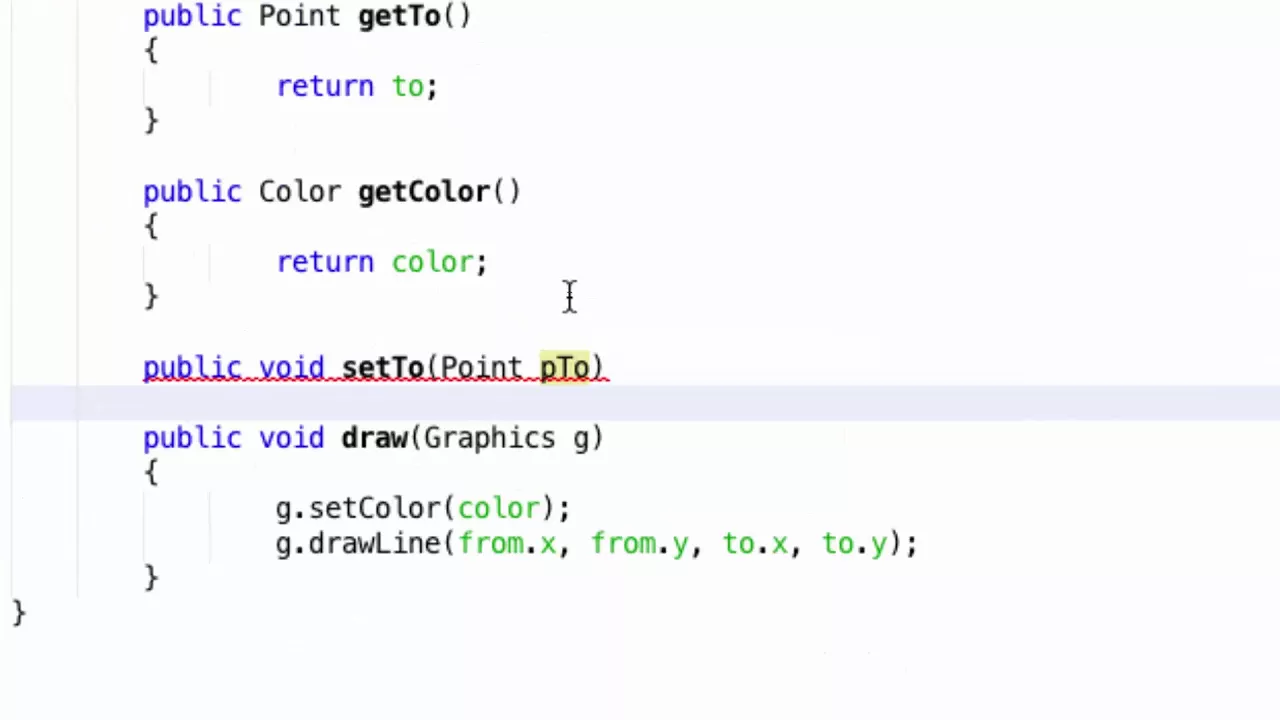The width and height of the screenshot is (1280, 720).
Task: Click the setTo method name
Action: click(383, 368)
